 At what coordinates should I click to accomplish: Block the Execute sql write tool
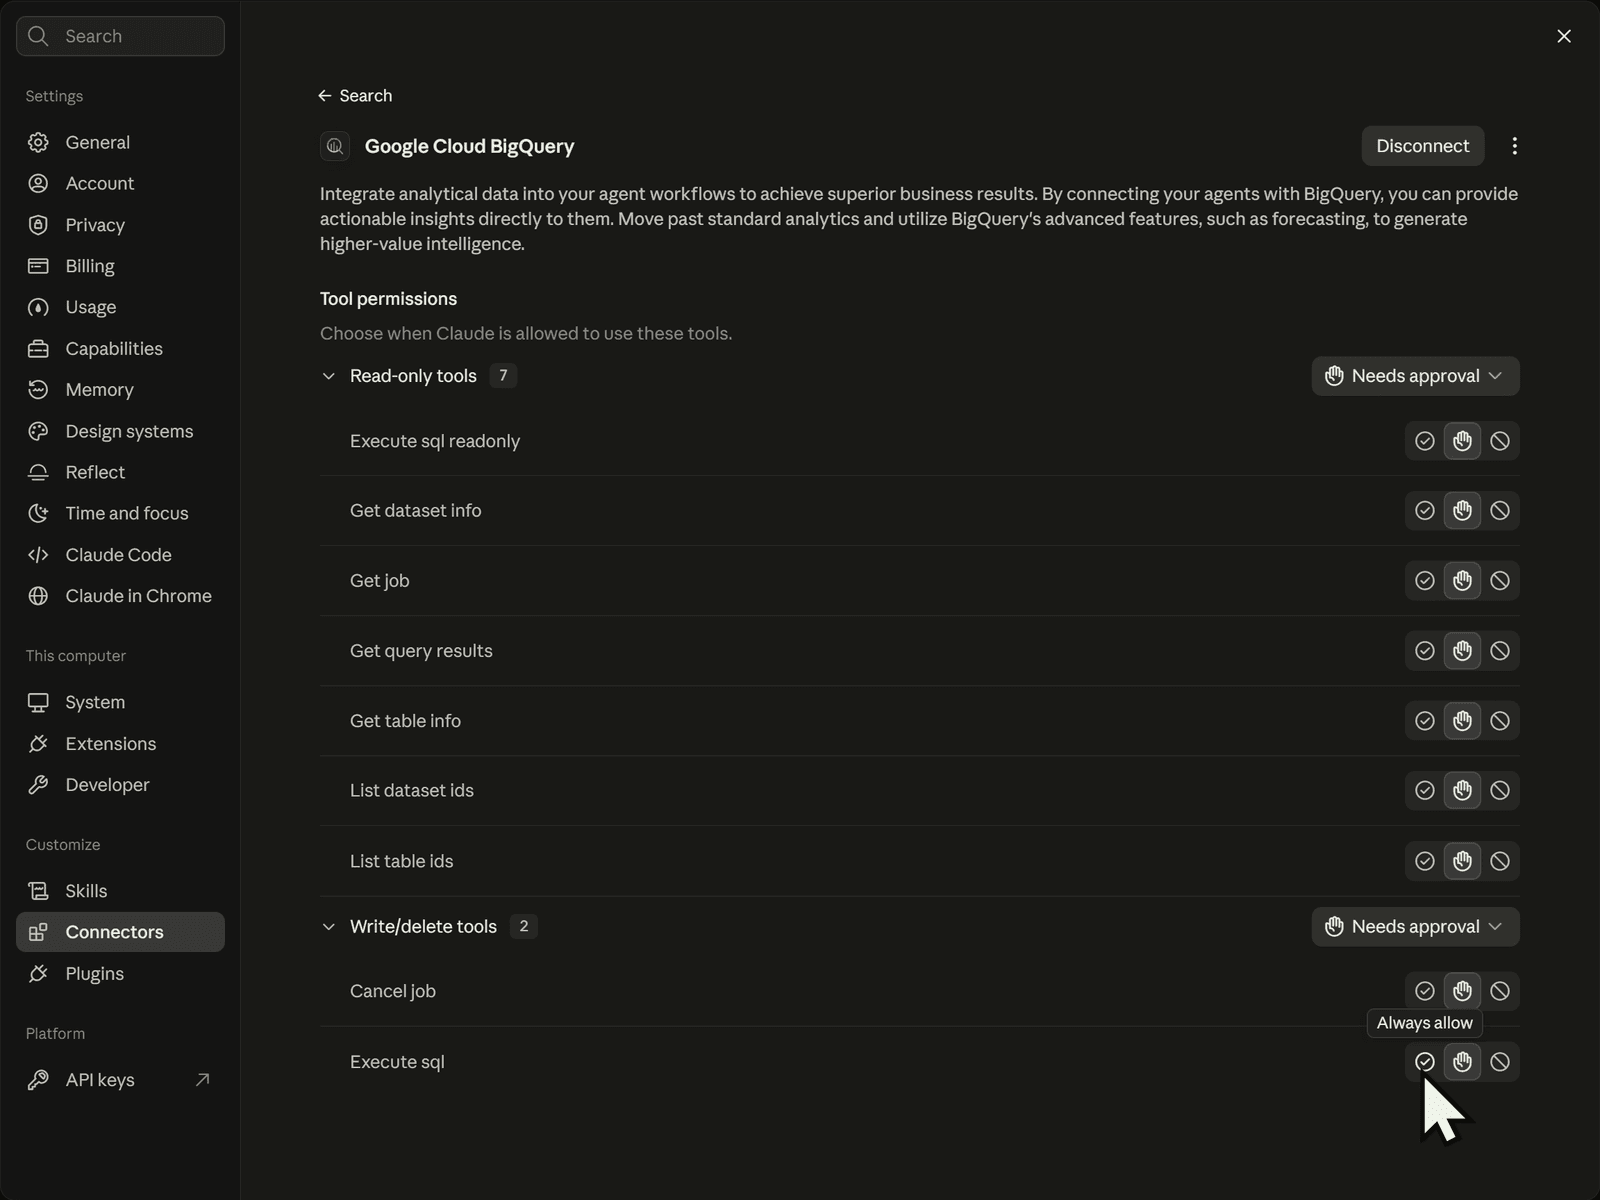(1499, 1062)
